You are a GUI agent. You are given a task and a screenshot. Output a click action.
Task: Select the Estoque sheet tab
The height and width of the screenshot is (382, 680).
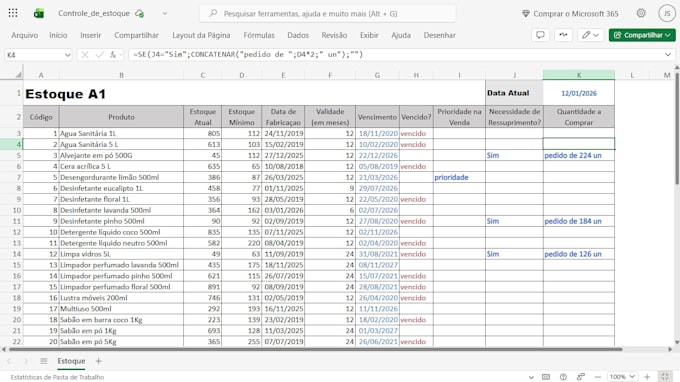(71, 361)
